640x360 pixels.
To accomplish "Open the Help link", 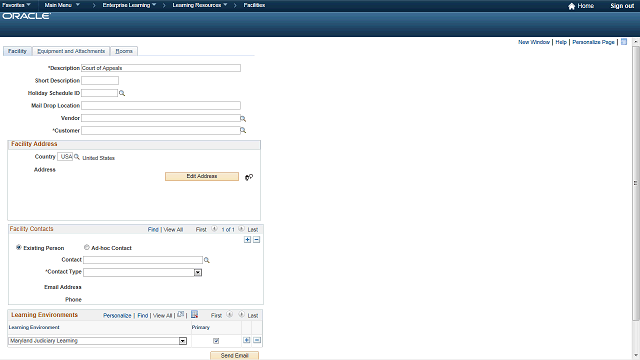I will pyautogui.click(x=561, y=42).
